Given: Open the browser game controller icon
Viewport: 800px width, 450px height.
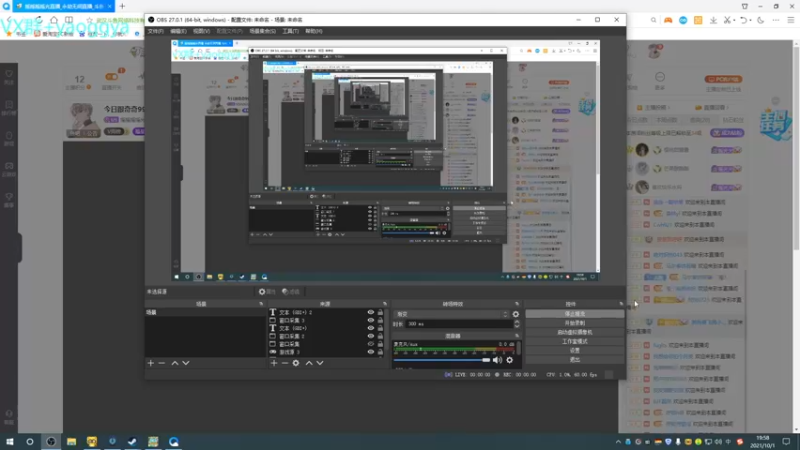Looking at the screenshot, I should coord(668,20).
